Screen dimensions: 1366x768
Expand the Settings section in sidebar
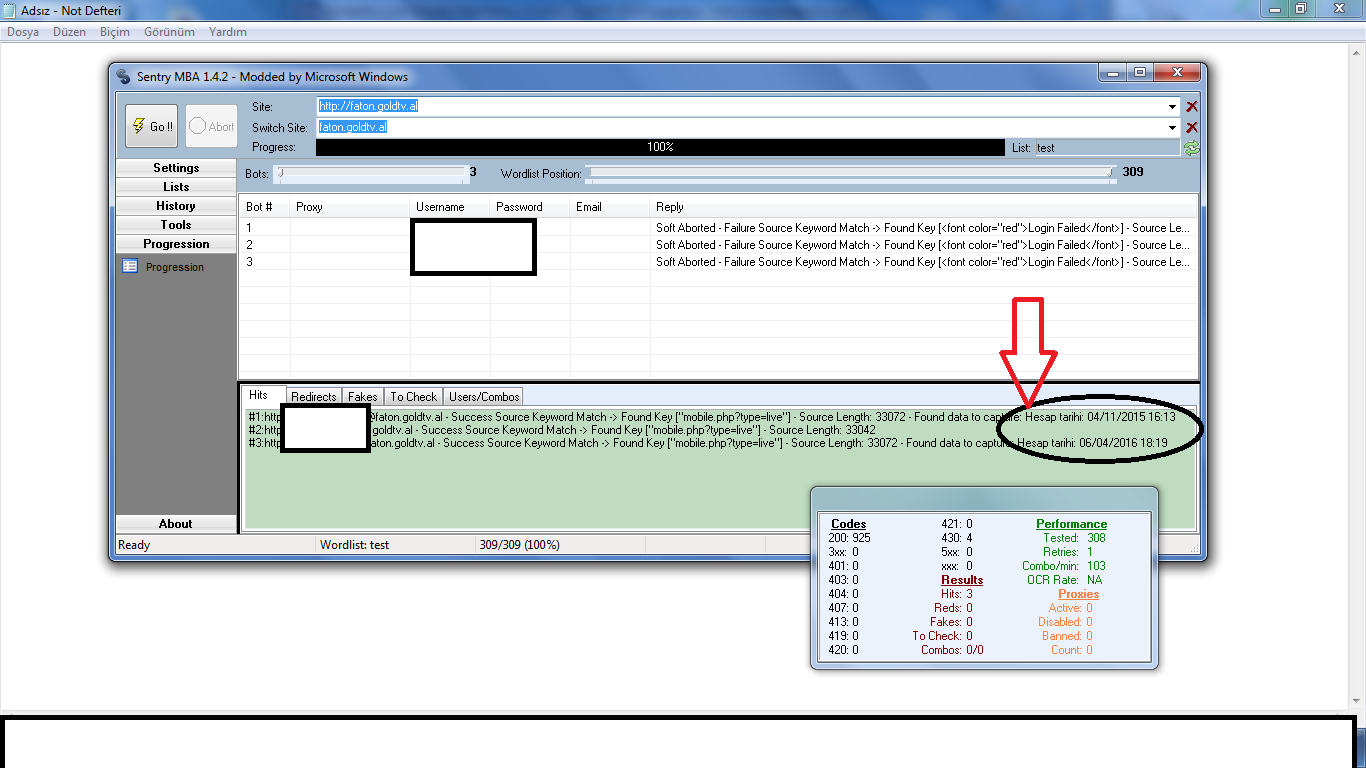click(176, 168)
